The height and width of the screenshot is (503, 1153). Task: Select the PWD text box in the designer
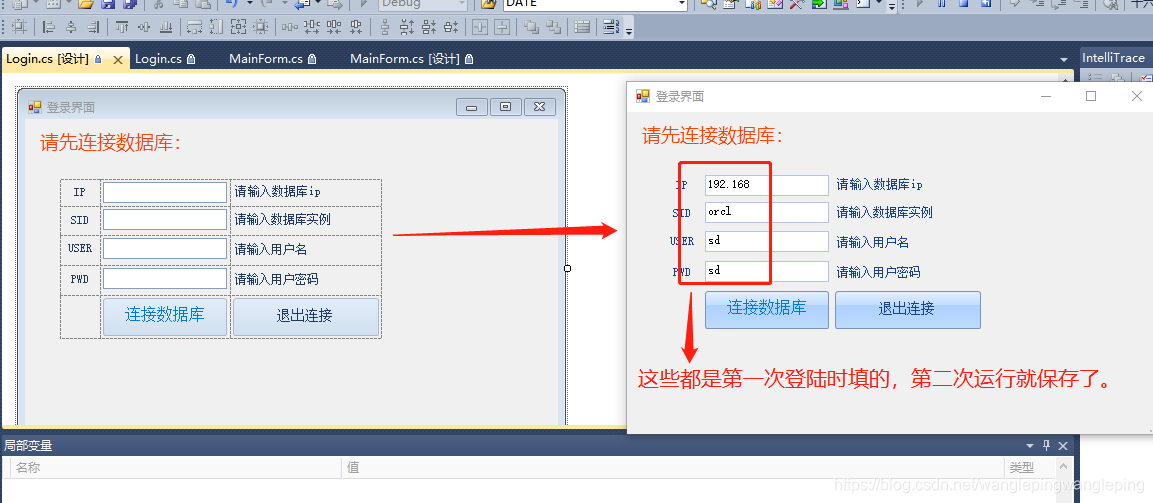(x=165, y=279)
